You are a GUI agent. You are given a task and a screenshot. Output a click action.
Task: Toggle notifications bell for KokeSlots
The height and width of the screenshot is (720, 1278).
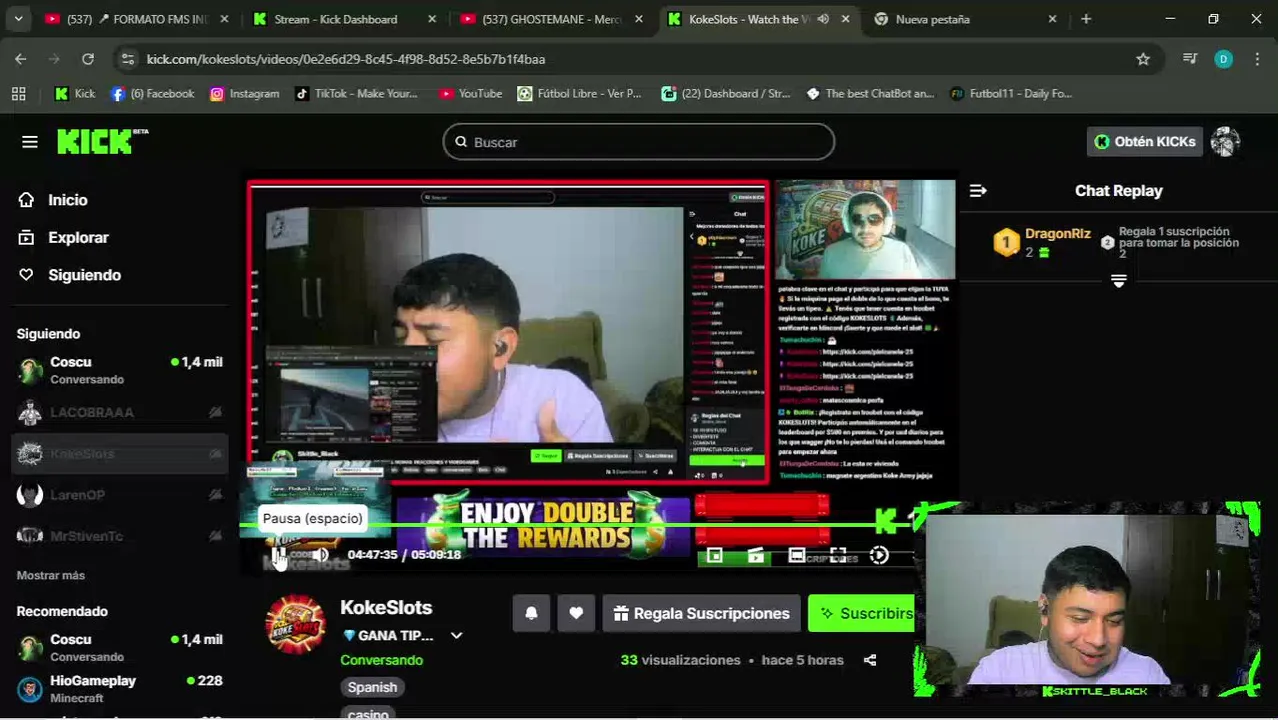click(x=531, y=613)
